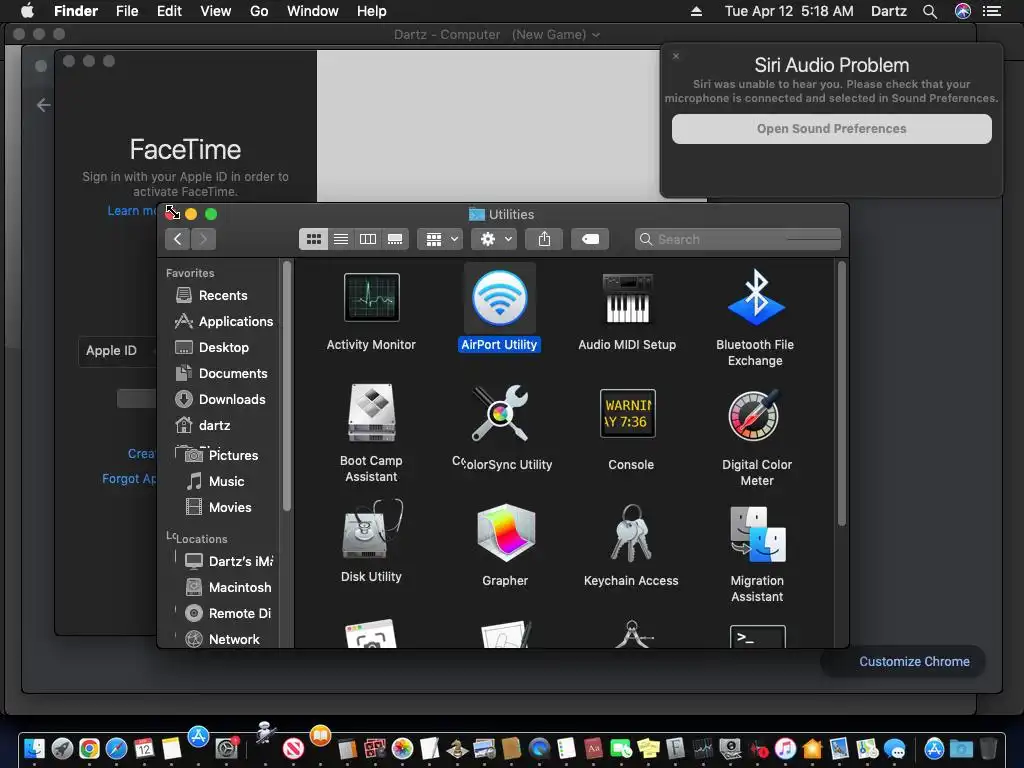The image size is (1024, 768).
Task: Open Applications in the Finder sidebar
Action: [224, 321]
